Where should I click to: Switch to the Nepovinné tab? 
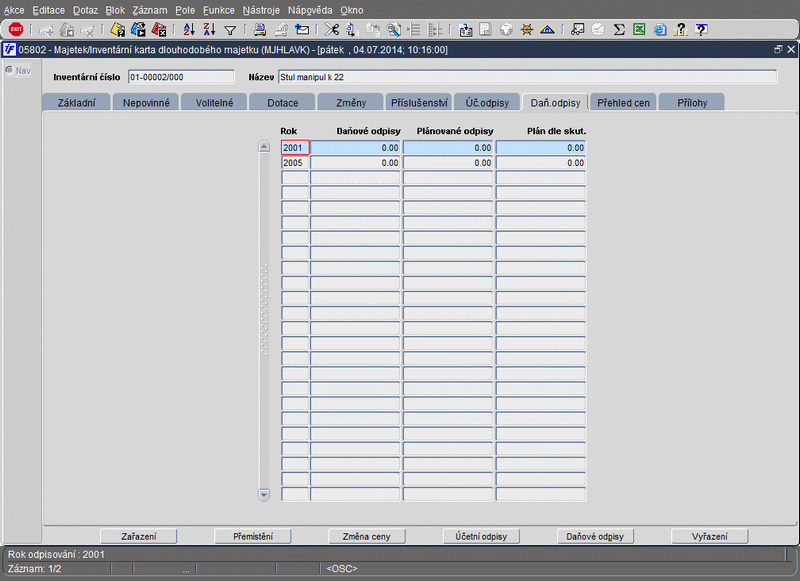click(146, 103)
